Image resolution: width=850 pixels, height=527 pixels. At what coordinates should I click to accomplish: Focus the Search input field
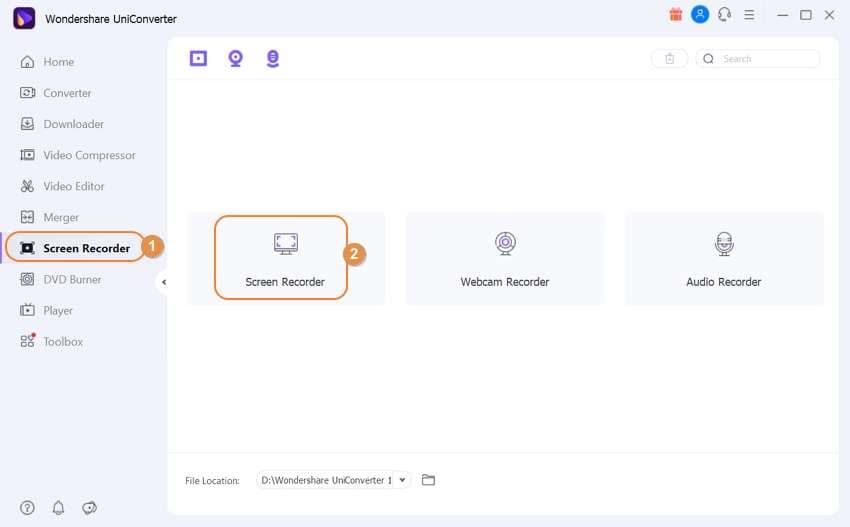(x=758, y=59)
